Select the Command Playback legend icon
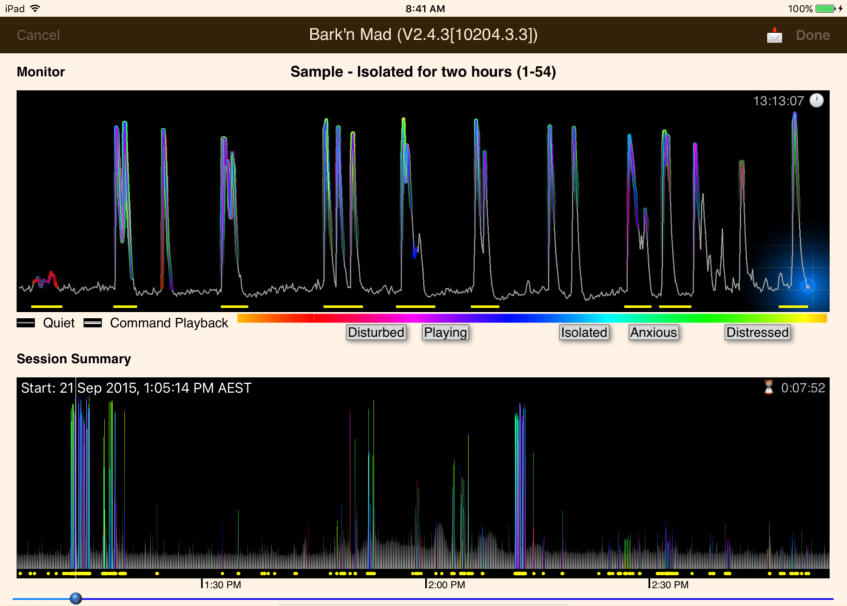847x606 pixels. 93,324
